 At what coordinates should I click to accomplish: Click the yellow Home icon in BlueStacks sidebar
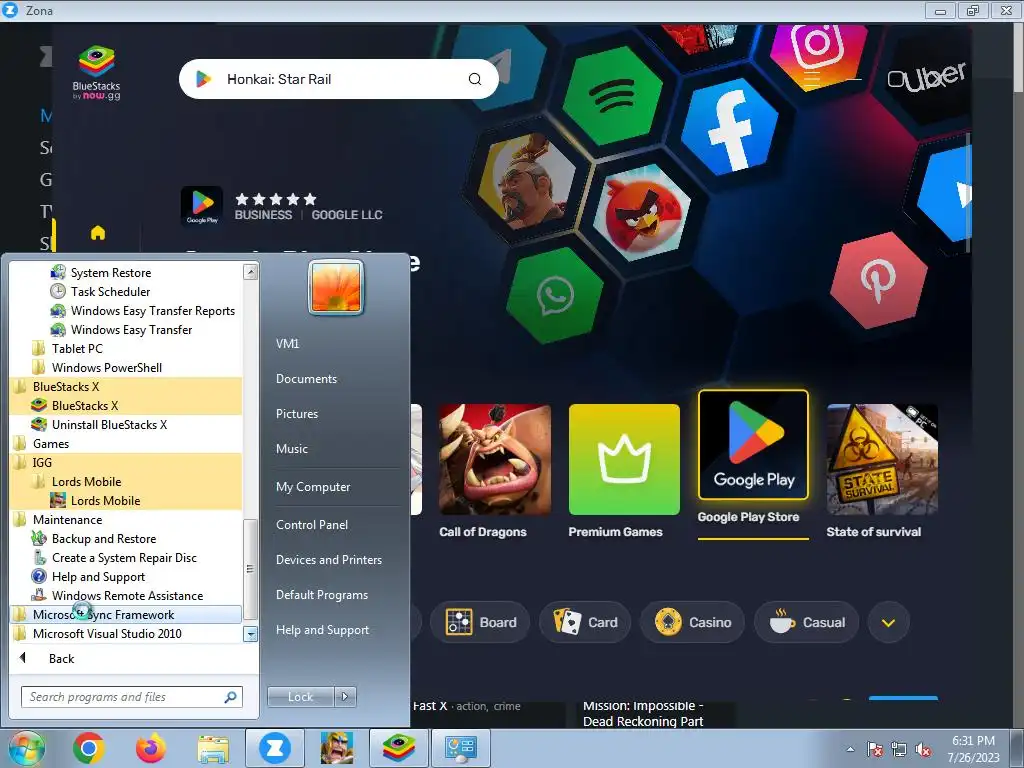[x=98, y=232]
